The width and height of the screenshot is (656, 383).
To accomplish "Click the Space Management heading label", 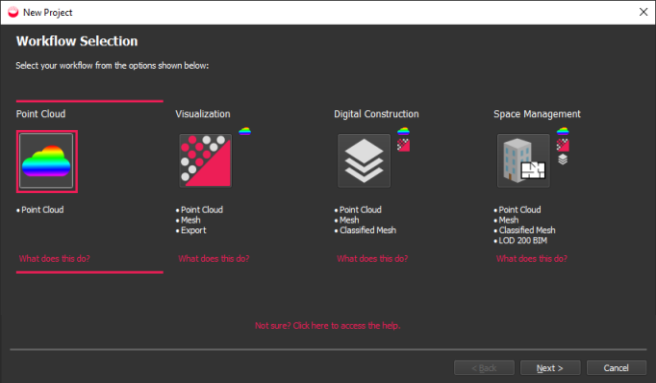I will [x=537, y=114].
